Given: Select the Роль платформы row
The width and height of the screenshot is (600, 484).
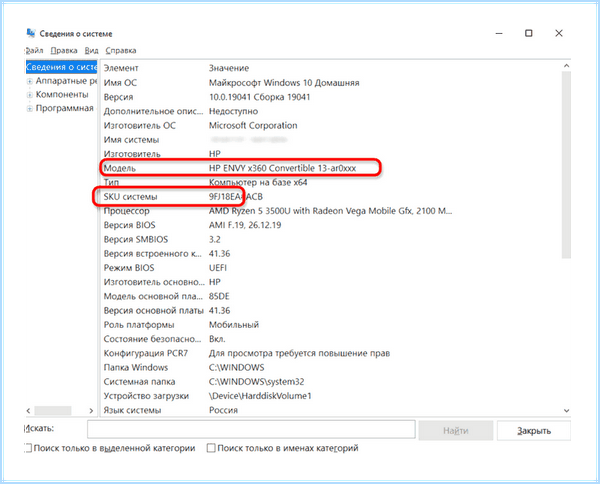Looking at the screenshot, I should 331,325.
